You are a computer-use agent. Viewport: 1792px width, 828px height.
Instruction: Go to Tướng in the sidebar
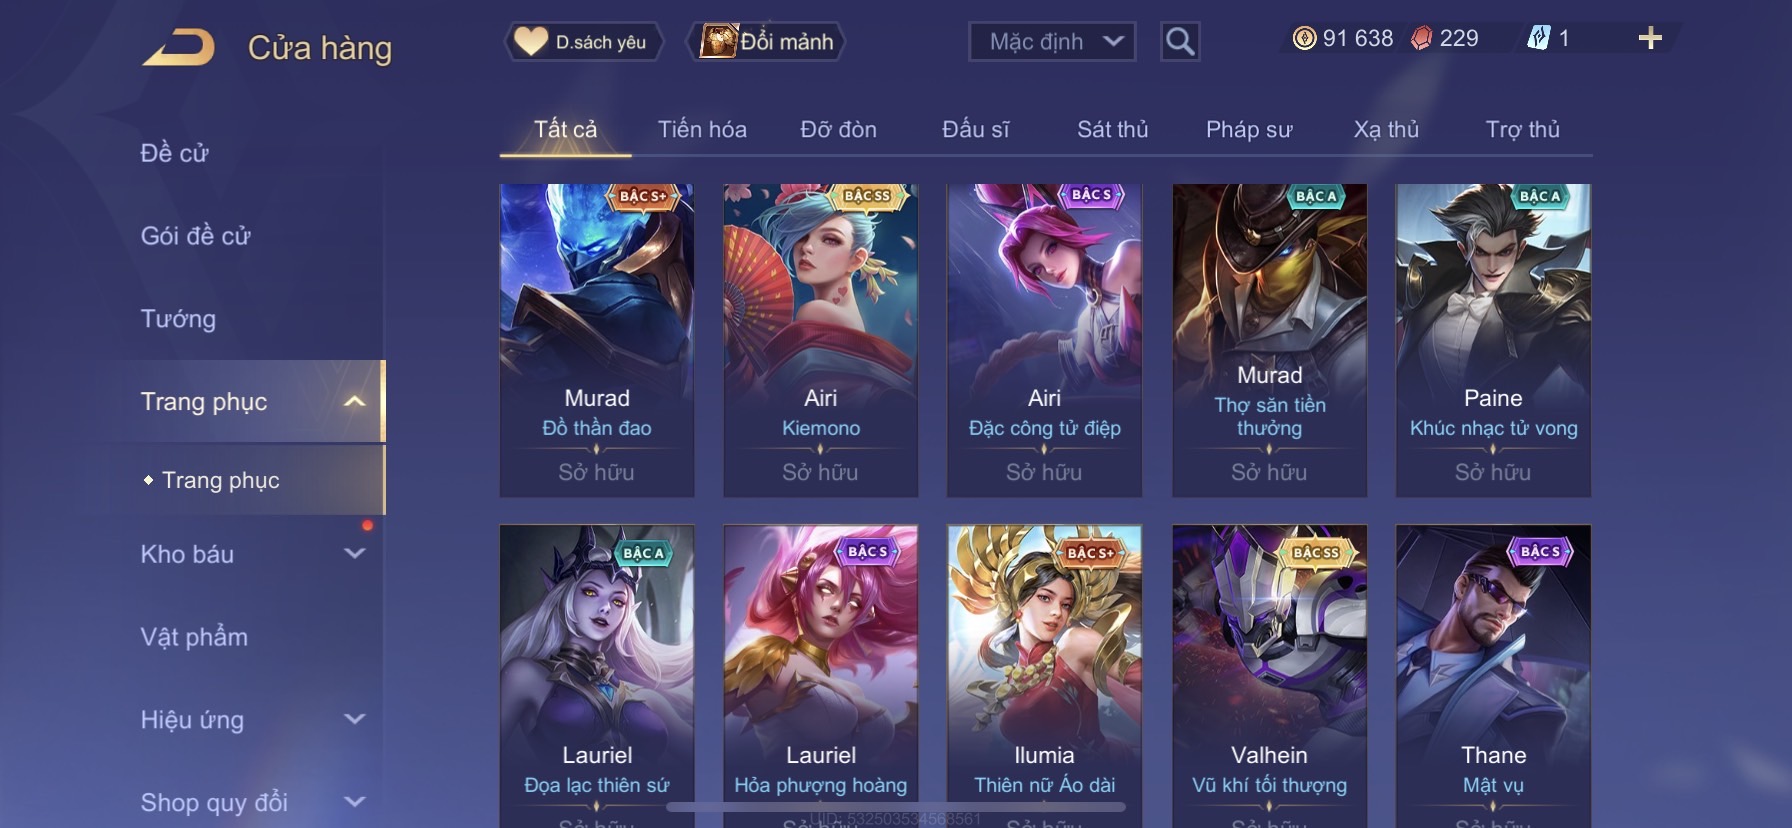coord(178,319)
